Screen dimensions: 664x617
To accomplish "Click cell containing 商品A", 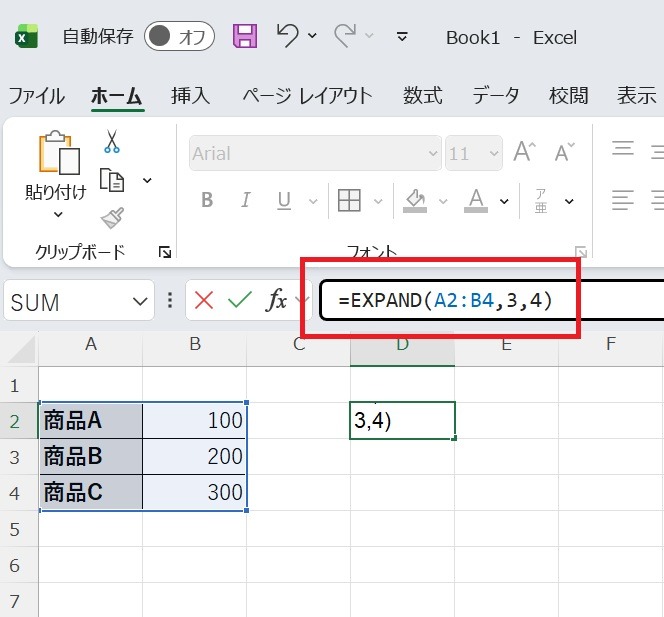I will (91, 421).
